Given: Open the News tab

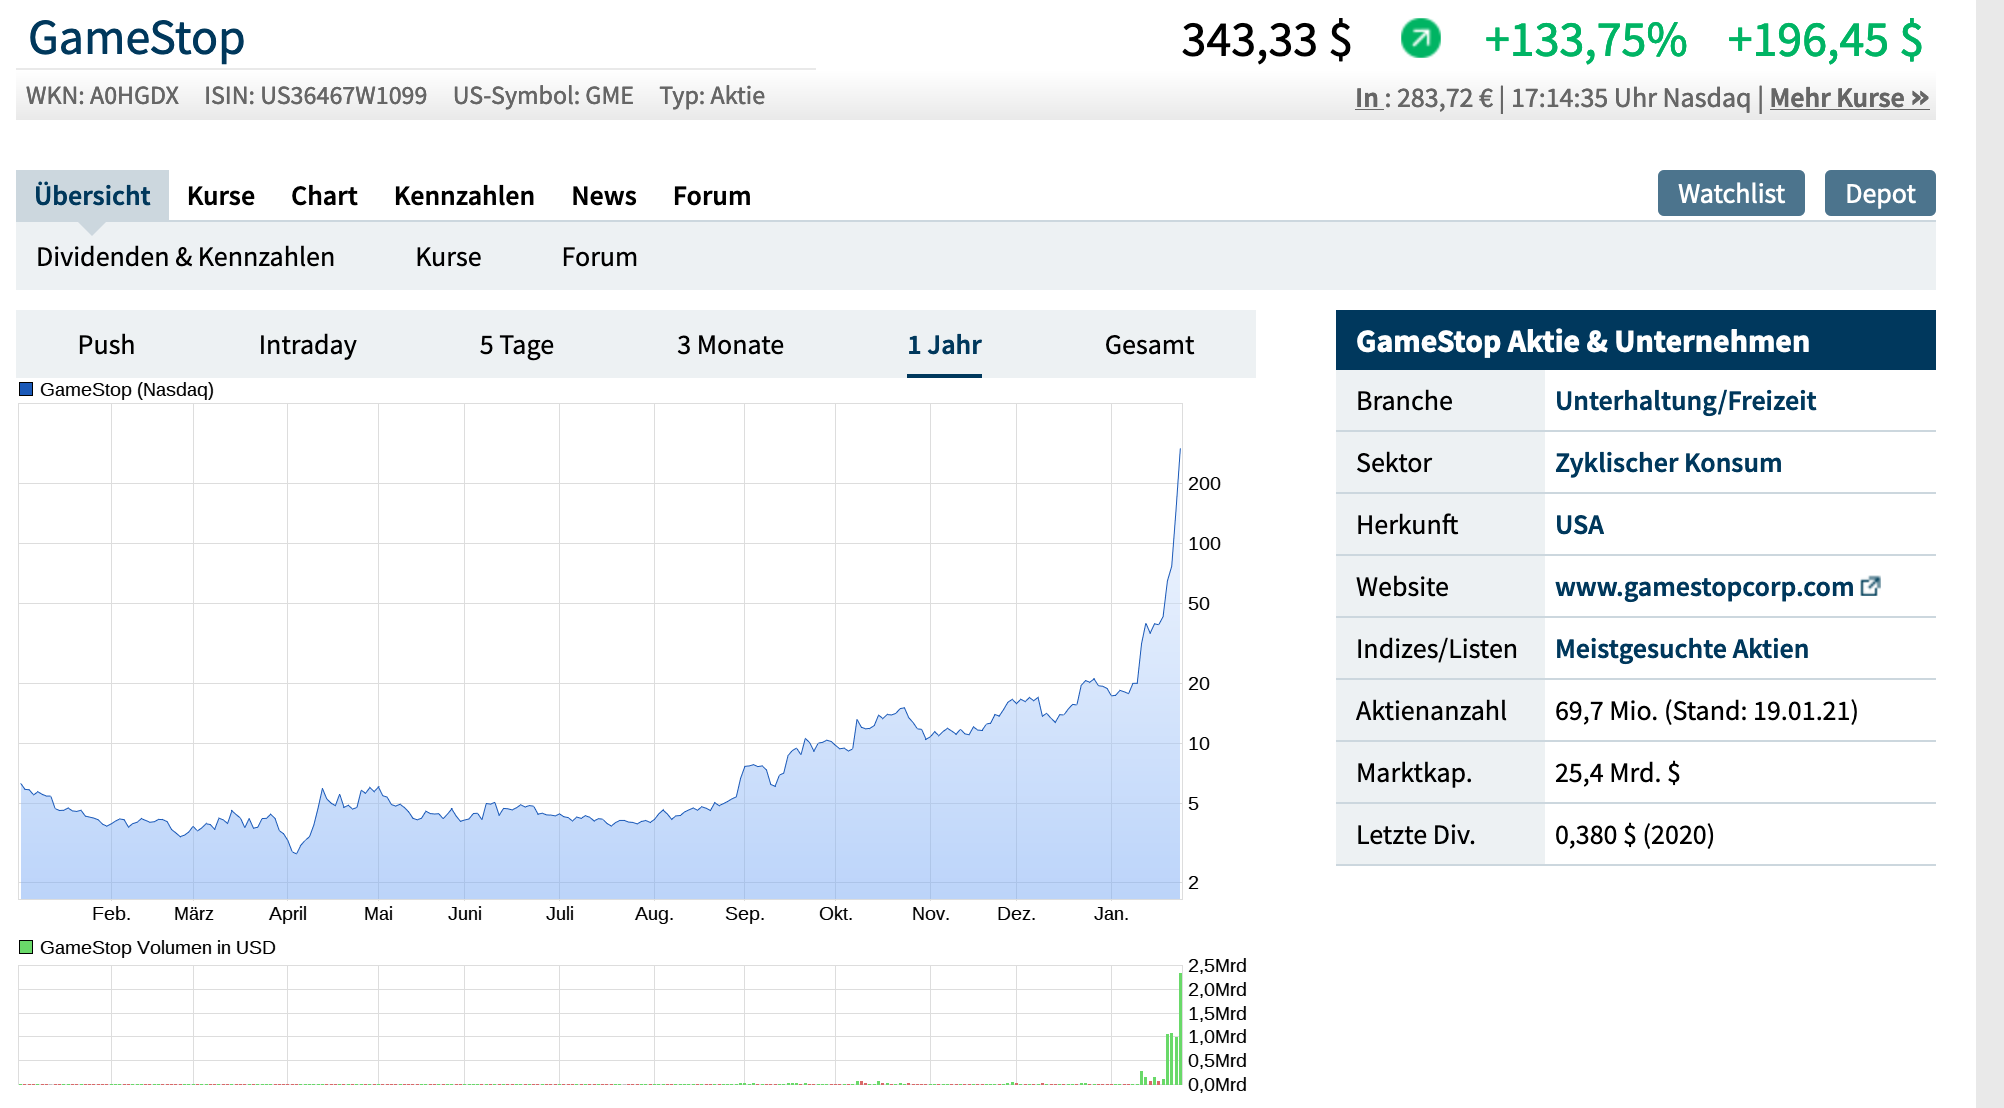Looking at the screenshot, I should 604,196.
